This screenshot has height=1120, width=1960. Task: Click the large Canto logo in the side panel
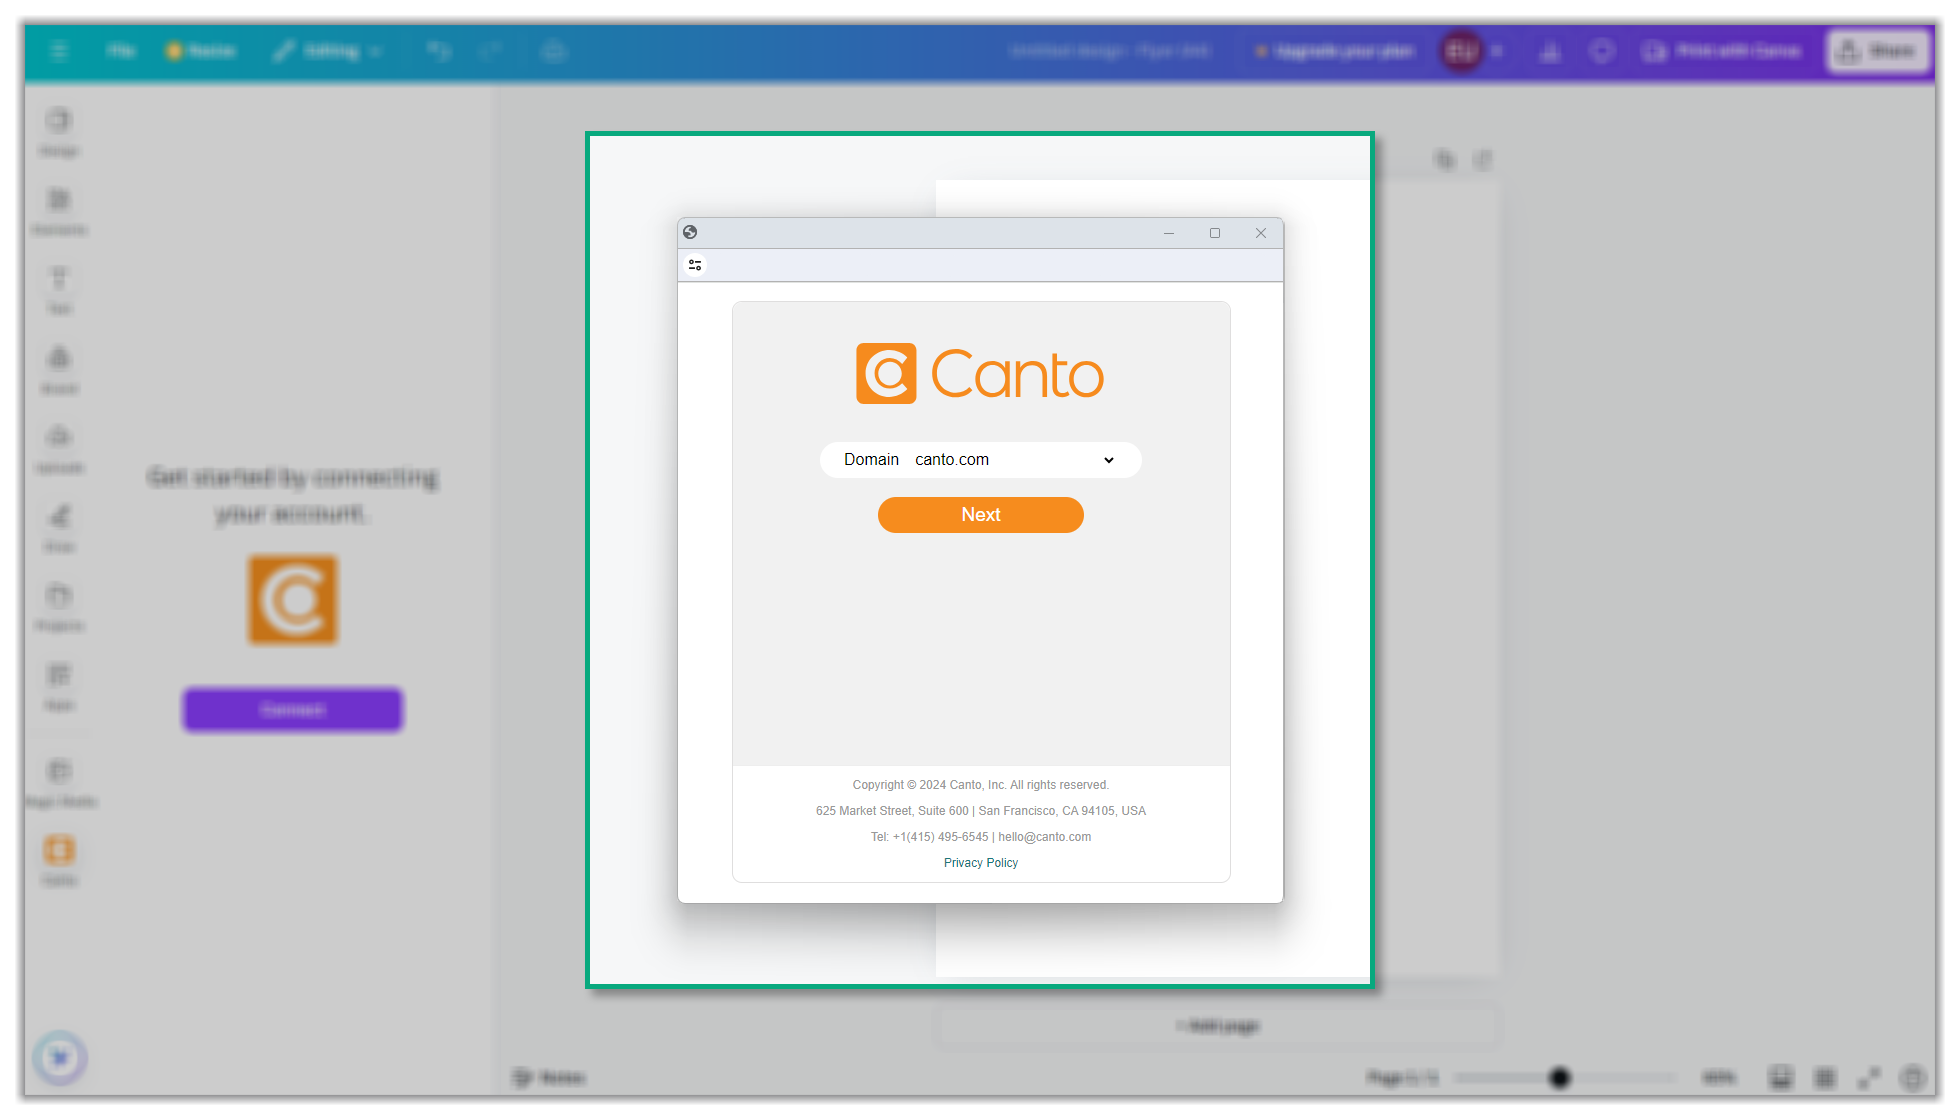point(293,600)
